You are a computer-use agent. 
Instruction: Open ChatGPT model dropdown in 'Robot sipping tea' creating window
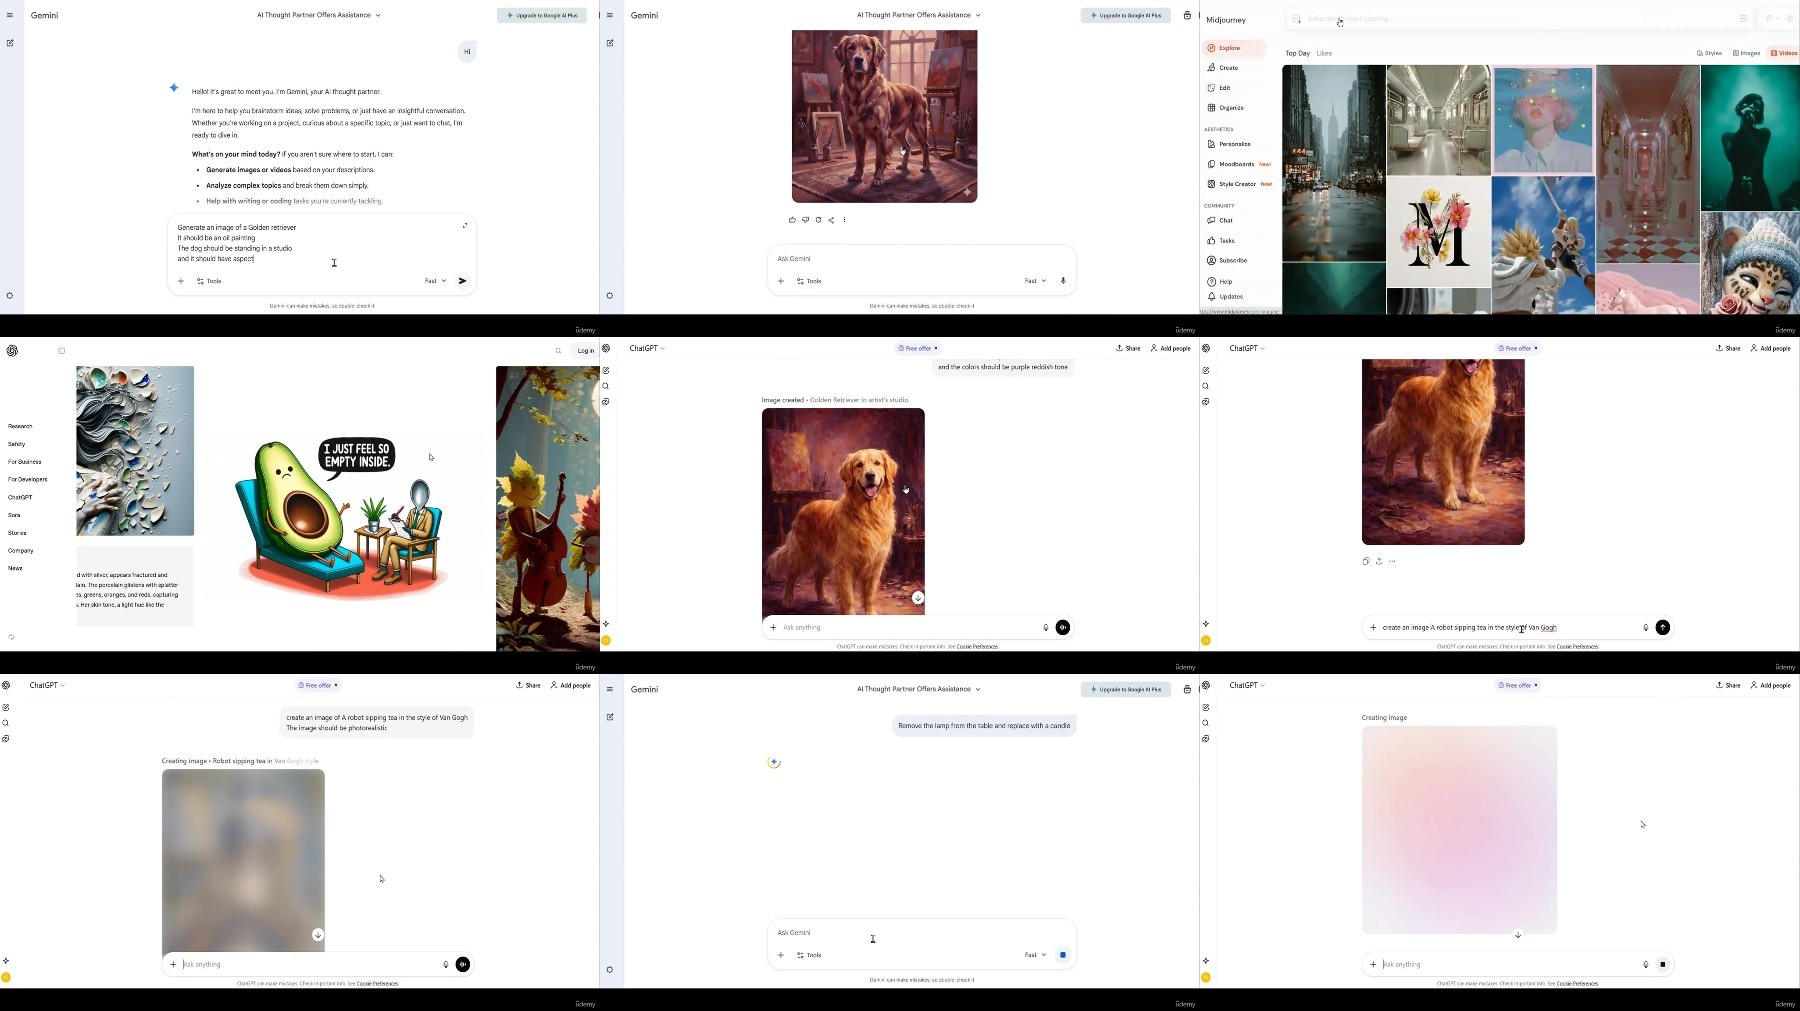[47, 686]
